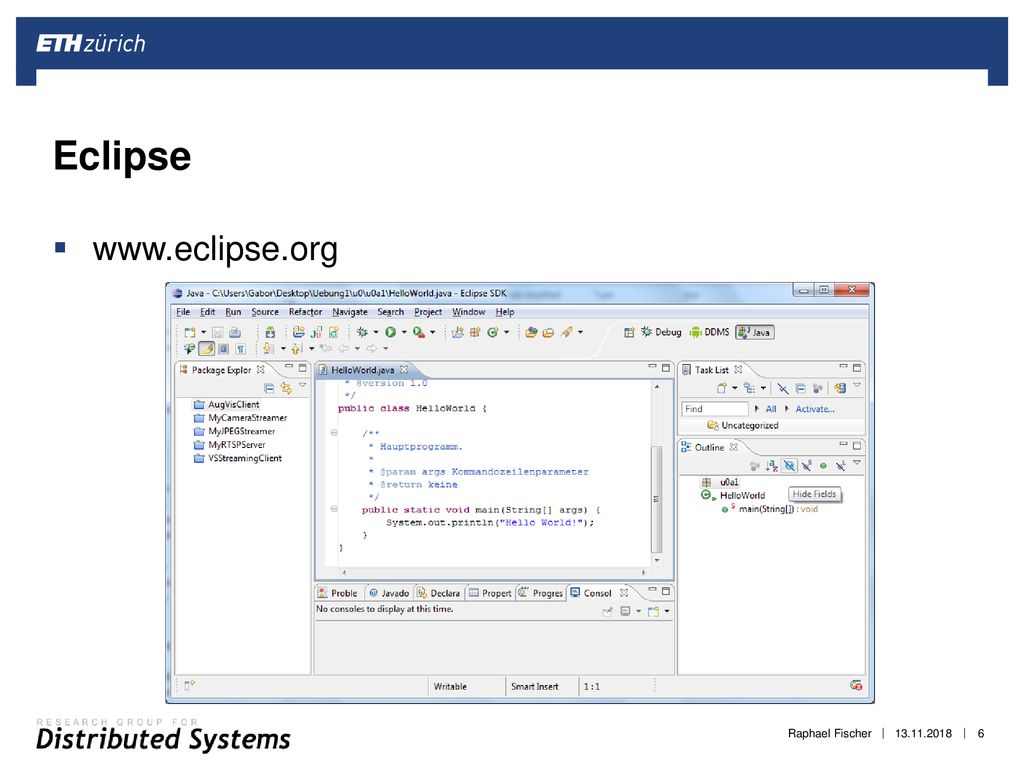The width and height of the screenshot is (1024, 768).
Task: Click the status bar icon at the far right
Action: [856, 685]
